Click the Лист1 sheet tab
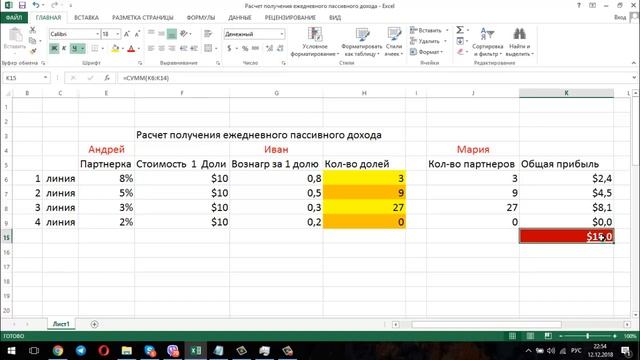640x360 pixels. (61, 324)
